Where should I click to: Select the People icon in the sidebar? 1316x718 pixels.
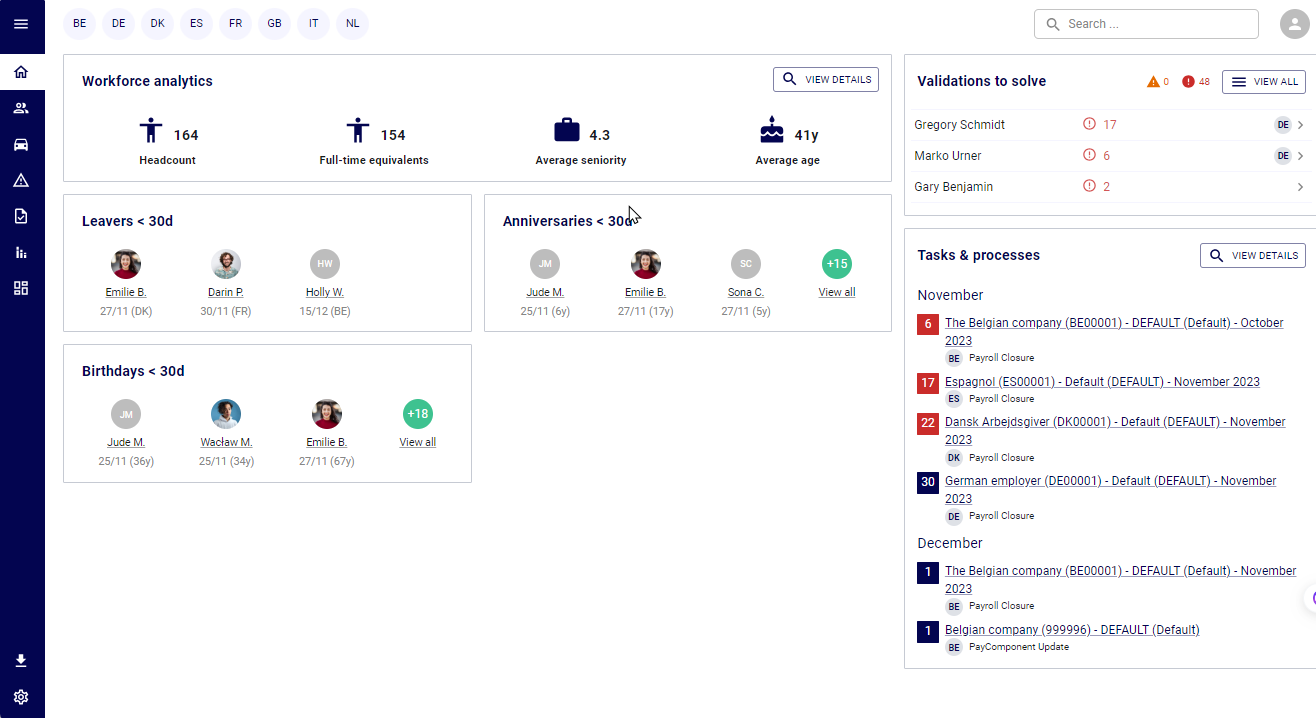click(x=21, y=108)
